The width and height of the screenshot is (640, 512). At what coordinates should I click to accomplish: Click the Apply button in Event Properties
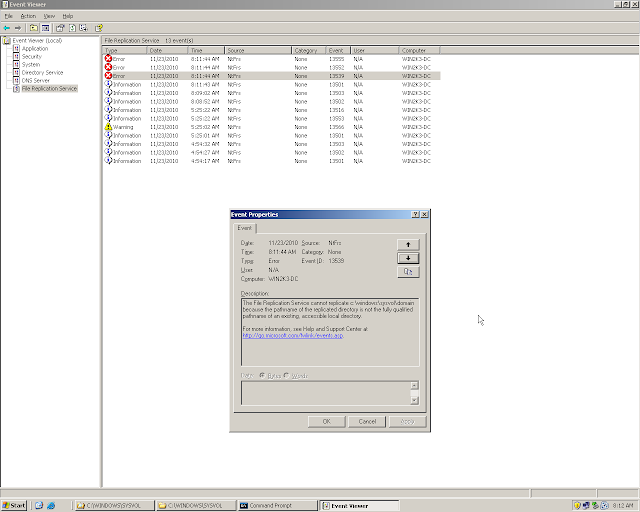click(x=407, y=422)
